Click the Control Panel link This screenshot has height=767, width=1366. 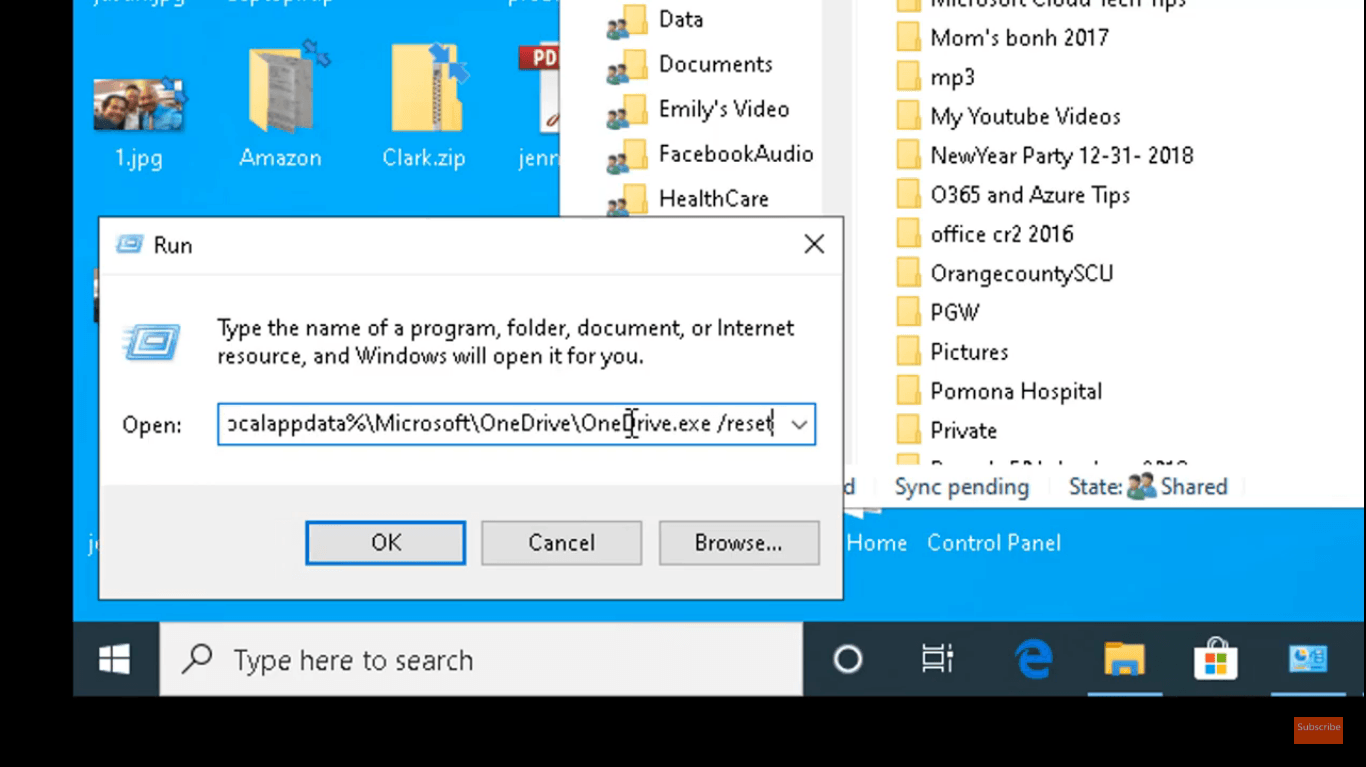993,543
